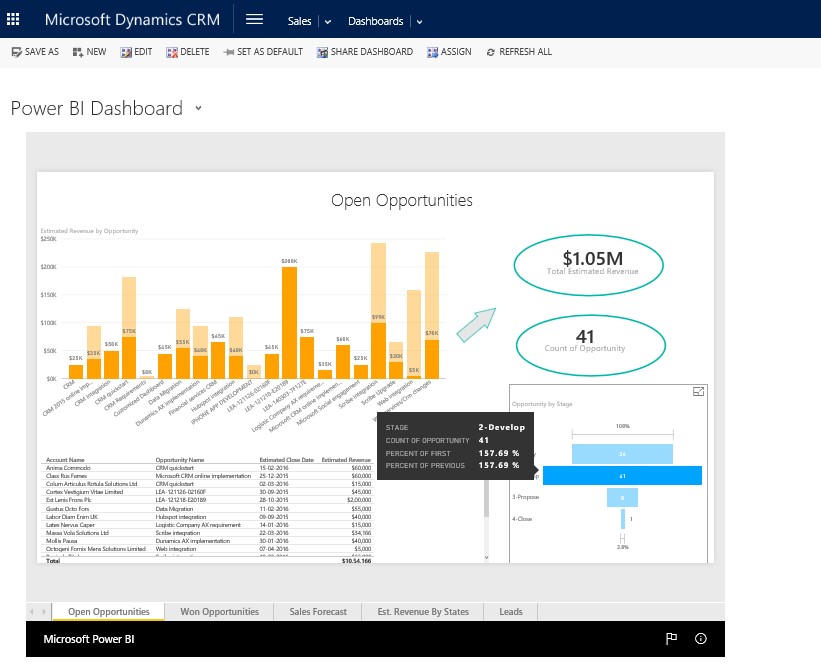Click the hamburger navigation menu icon
The width and height of the screenshot is (821, 668).
[x=254, y=20]
